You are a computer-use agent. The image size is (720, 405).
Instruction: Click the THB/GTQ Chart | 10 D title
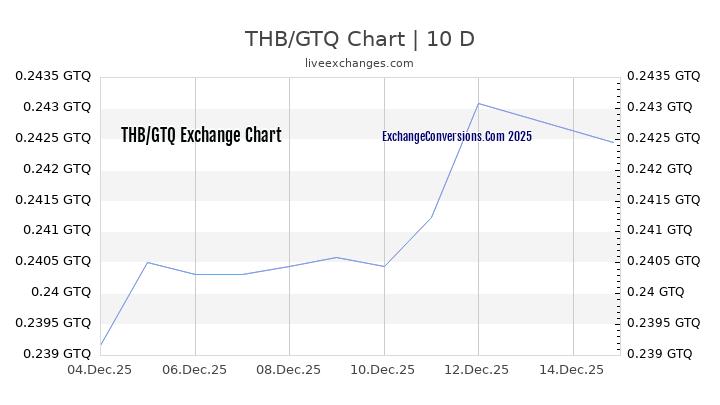click(360, 39)
